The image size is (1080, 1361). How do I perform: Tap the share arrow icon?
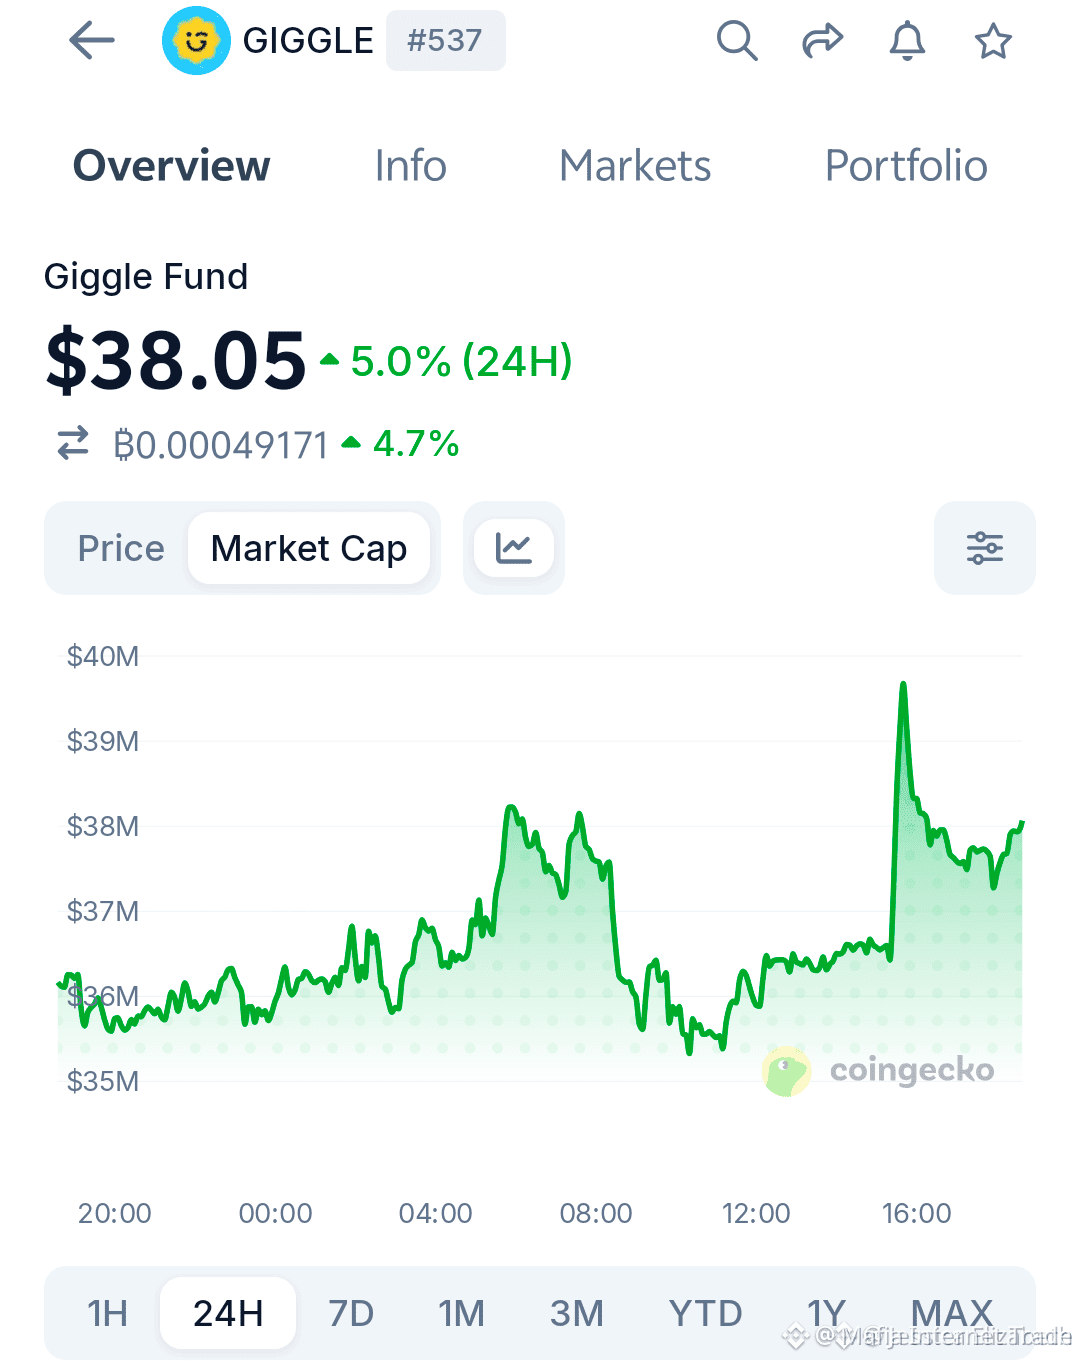[x=823, y=41]
